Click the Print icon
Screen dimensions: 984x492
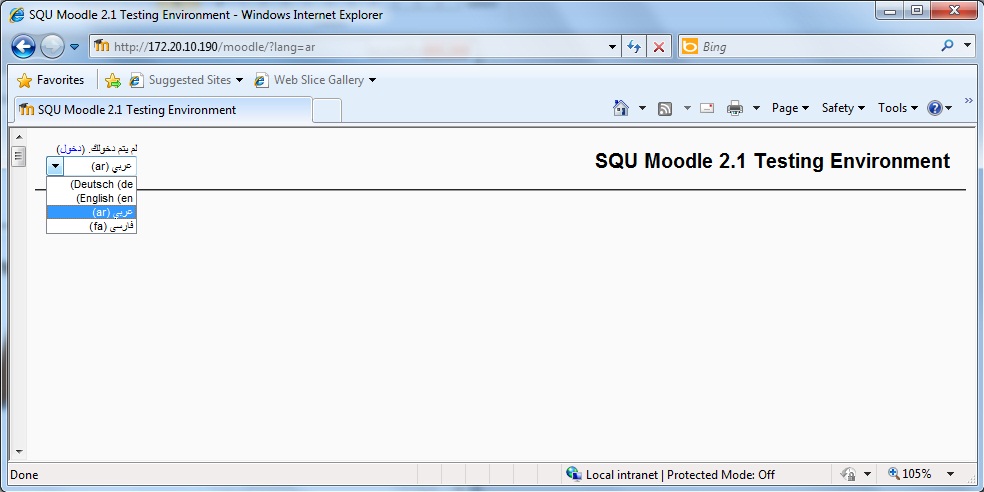[x=734, y=109]
